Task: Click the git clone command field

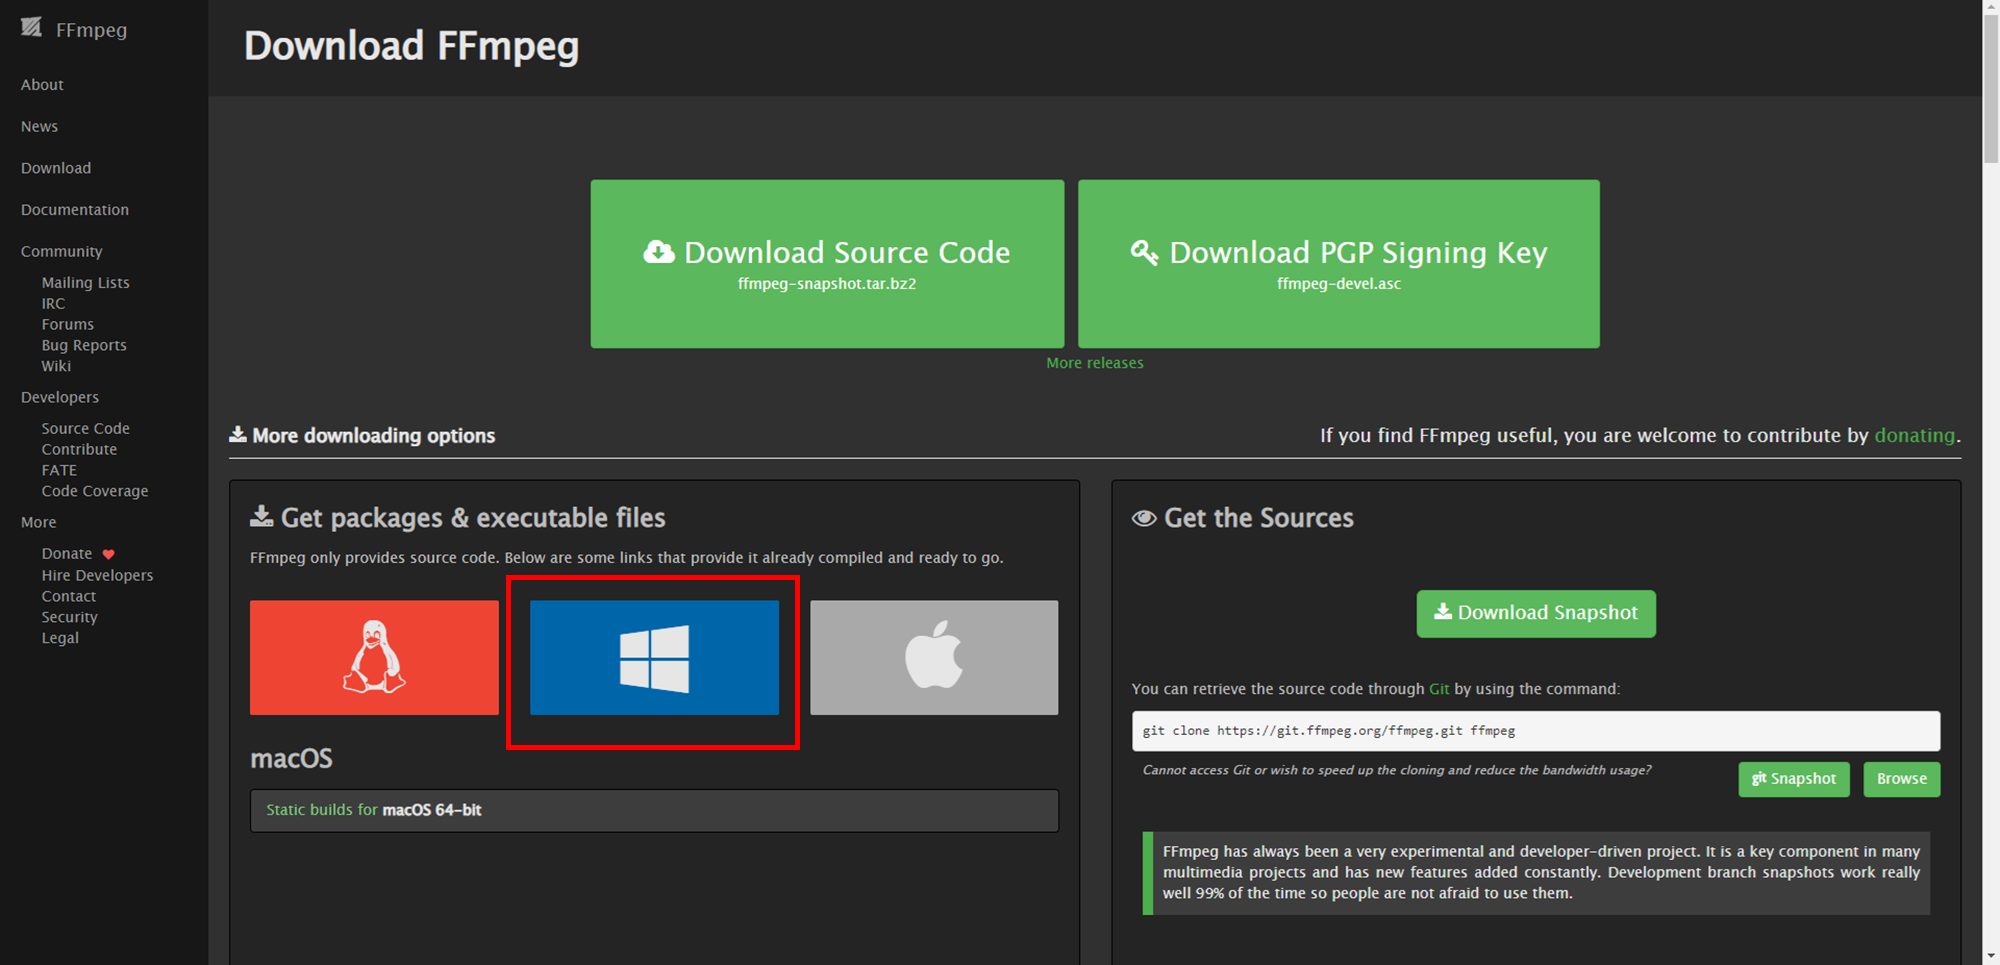Action: (x=1535, y=731)
